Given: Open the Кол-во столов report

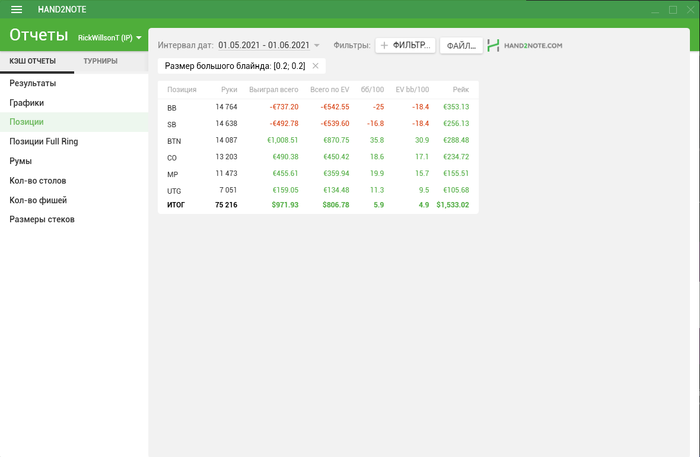Looking at the screenshot, I should point(74,181).
